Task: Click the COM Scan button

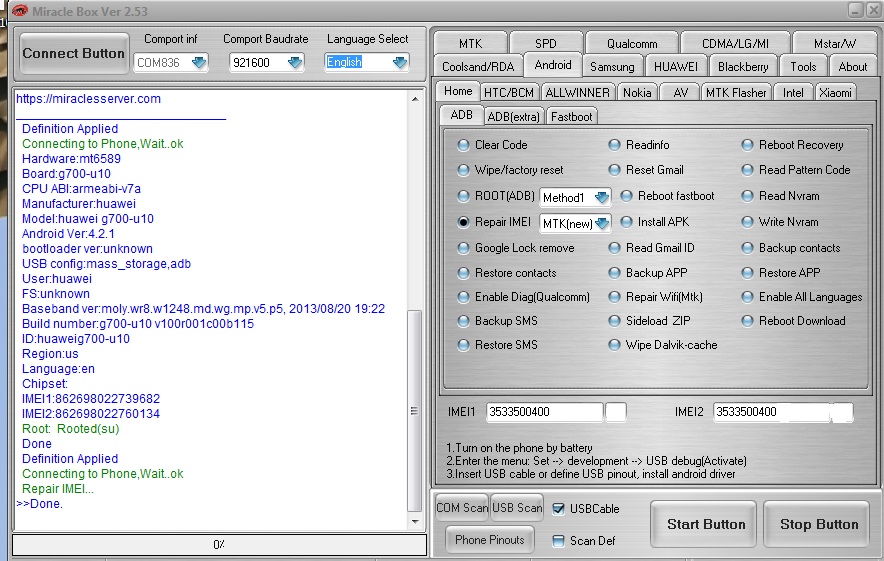Action: [462, 508]
